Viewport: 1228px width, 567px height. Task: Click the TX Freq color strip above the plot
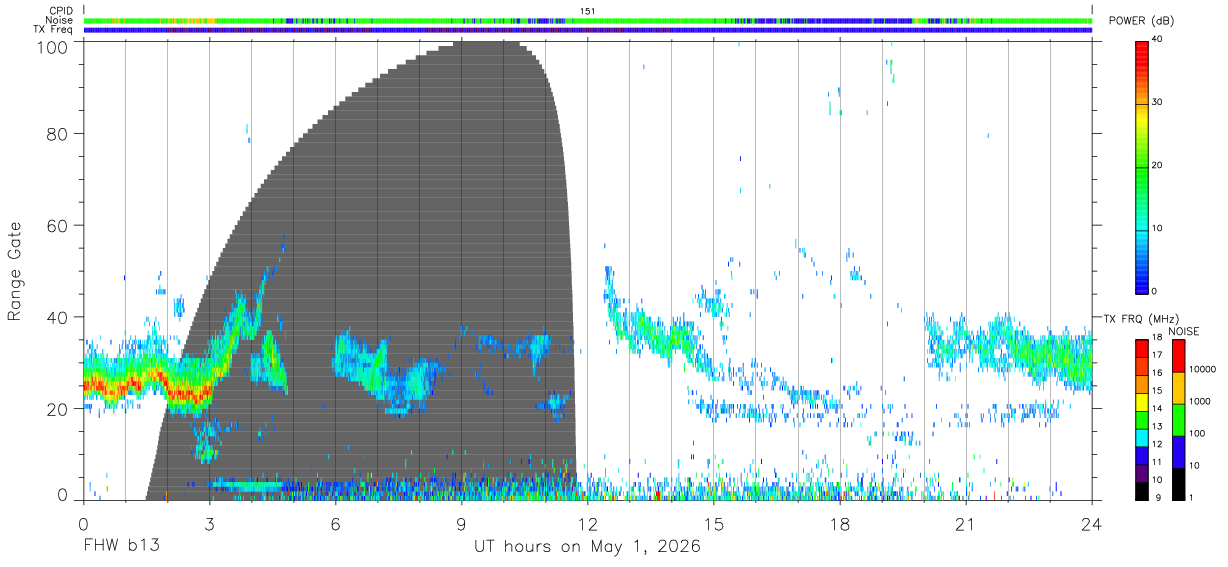[x=588, y=30]
